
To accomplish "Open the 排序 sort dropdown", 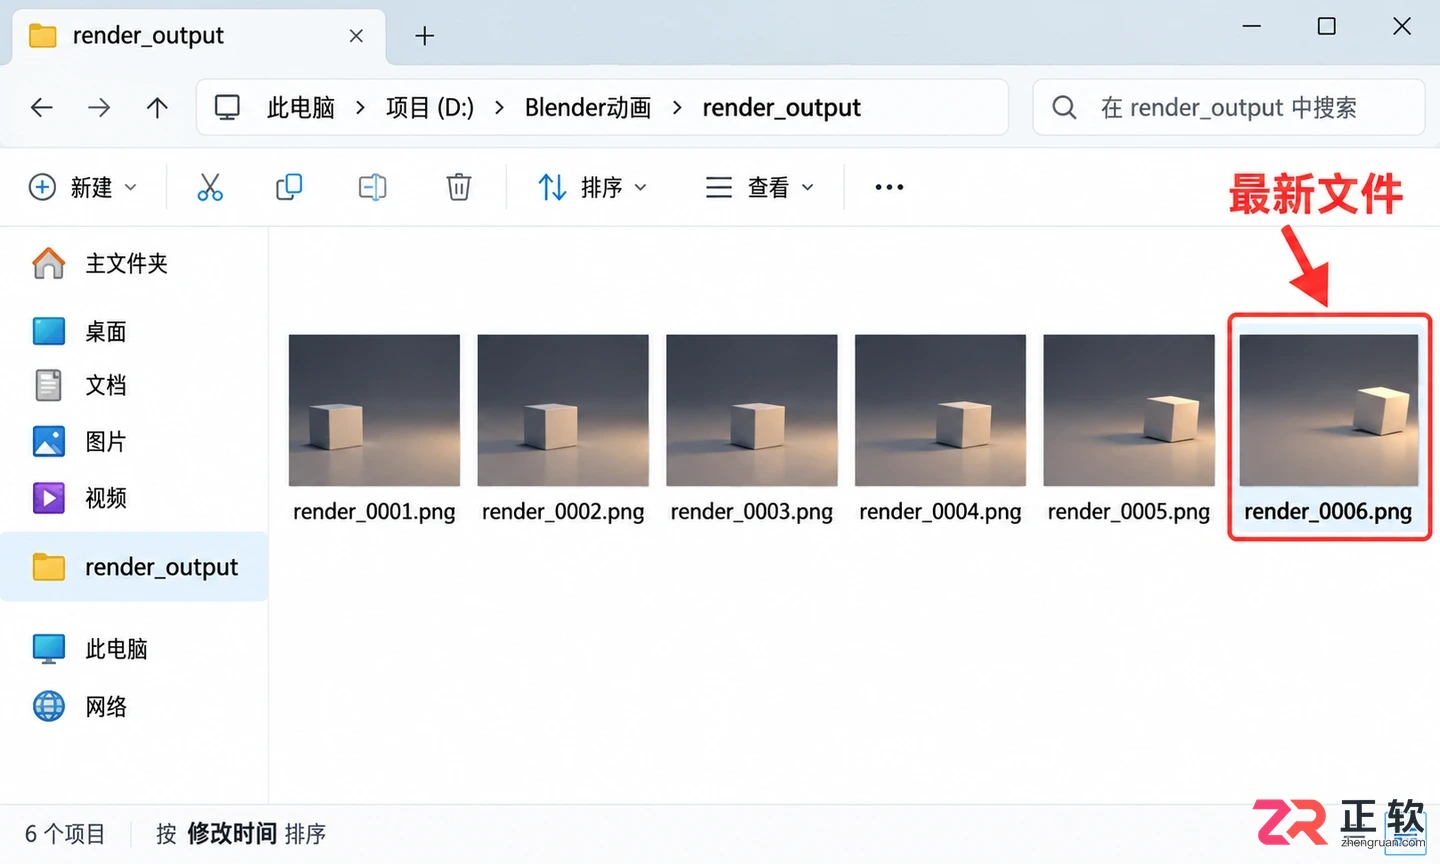I will point(592,187).
